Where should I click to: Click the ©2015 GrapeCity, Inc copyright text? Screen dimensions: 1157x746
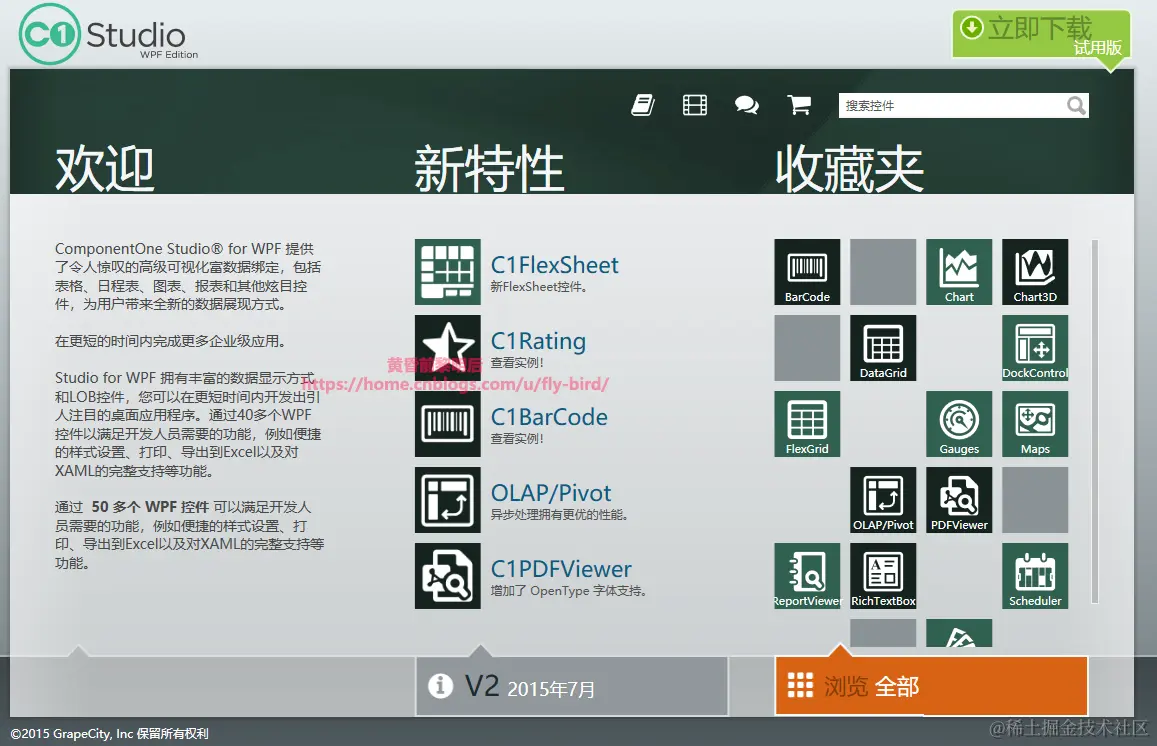109,733
